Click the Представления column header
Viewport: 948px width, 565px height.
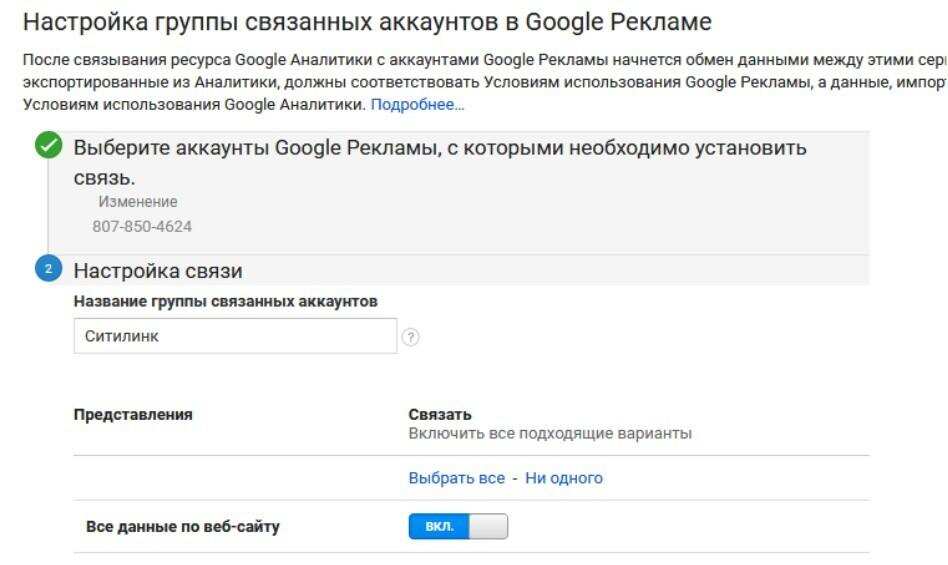(x=133, y=414)
